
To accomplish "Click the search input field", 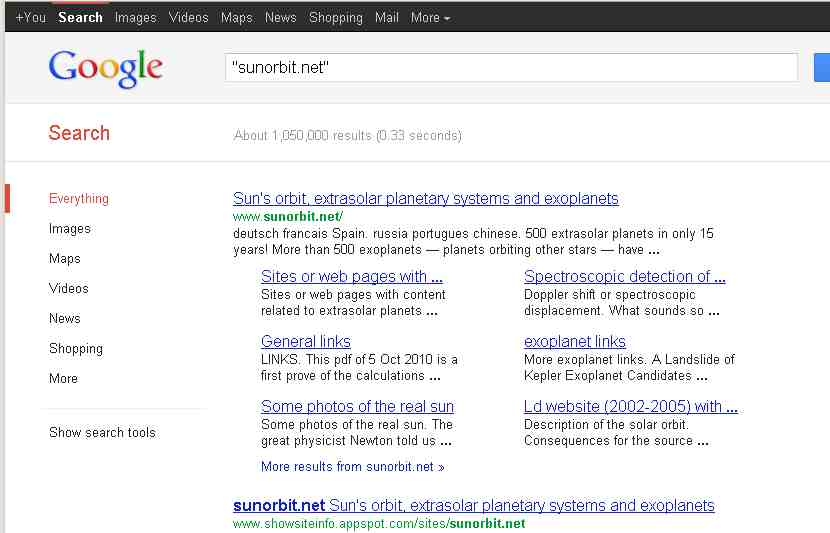I will tap(510, 68).
